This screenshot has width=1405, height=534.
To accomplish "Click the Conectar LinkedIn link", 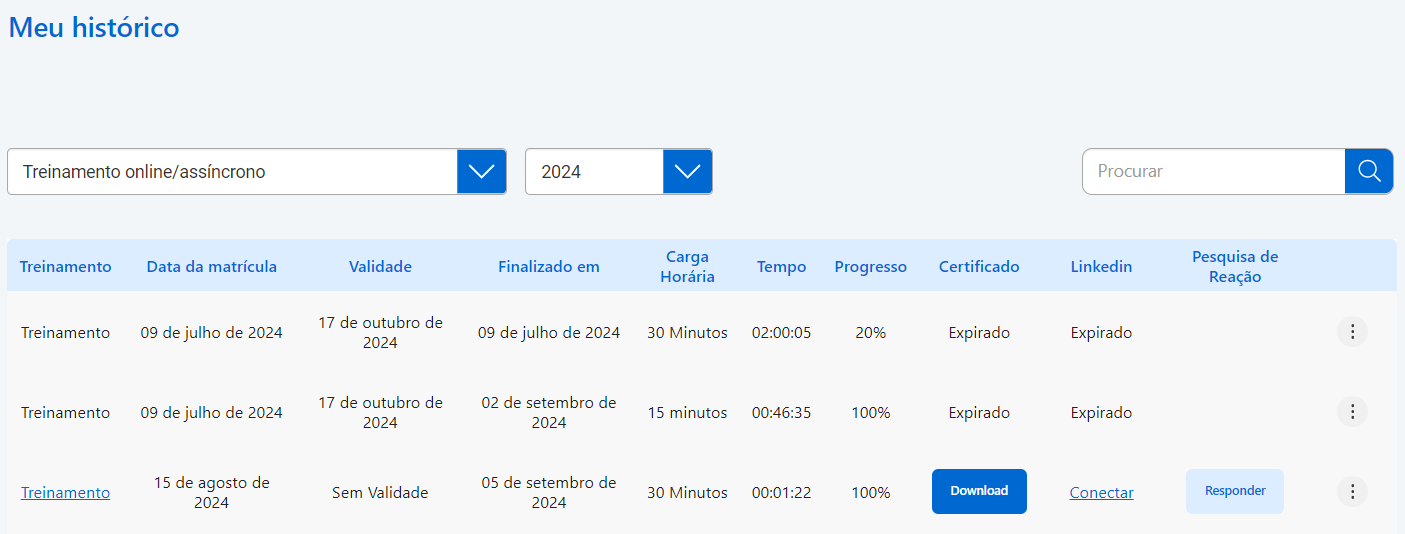I will (x=1101, y=493).
